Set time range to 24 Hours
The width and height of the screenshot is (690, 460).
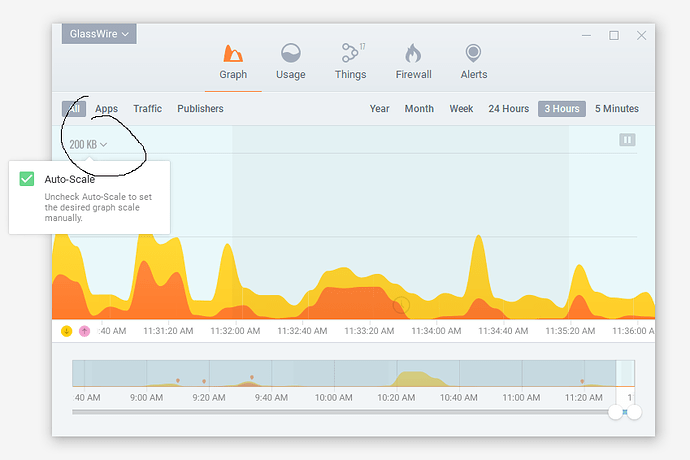click(508, 109)
